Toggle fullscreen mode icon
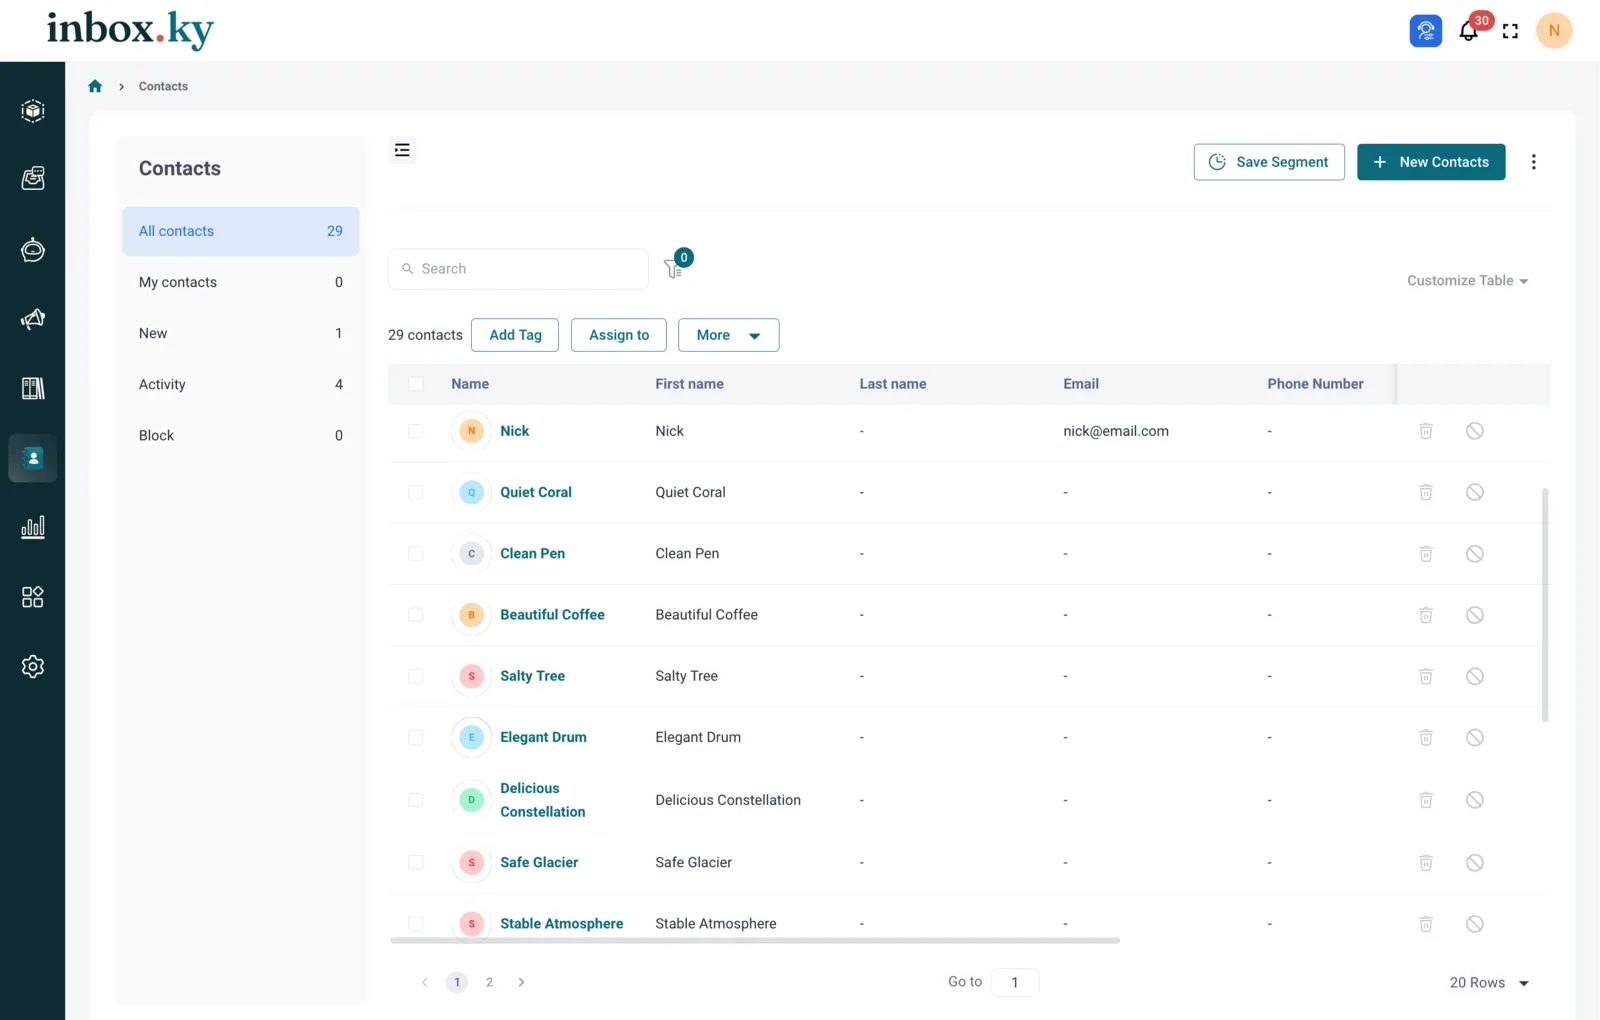The width and height of the screenshot is (1600, 1020). coord(1510,31)
